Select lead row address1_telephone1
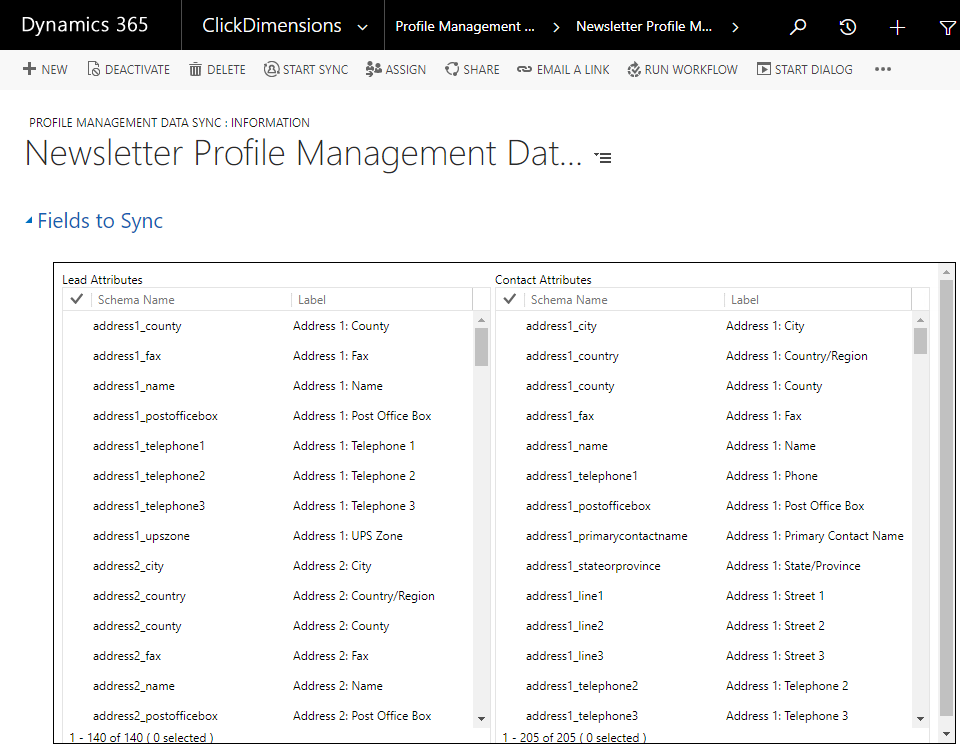 (x=268, y=446)
